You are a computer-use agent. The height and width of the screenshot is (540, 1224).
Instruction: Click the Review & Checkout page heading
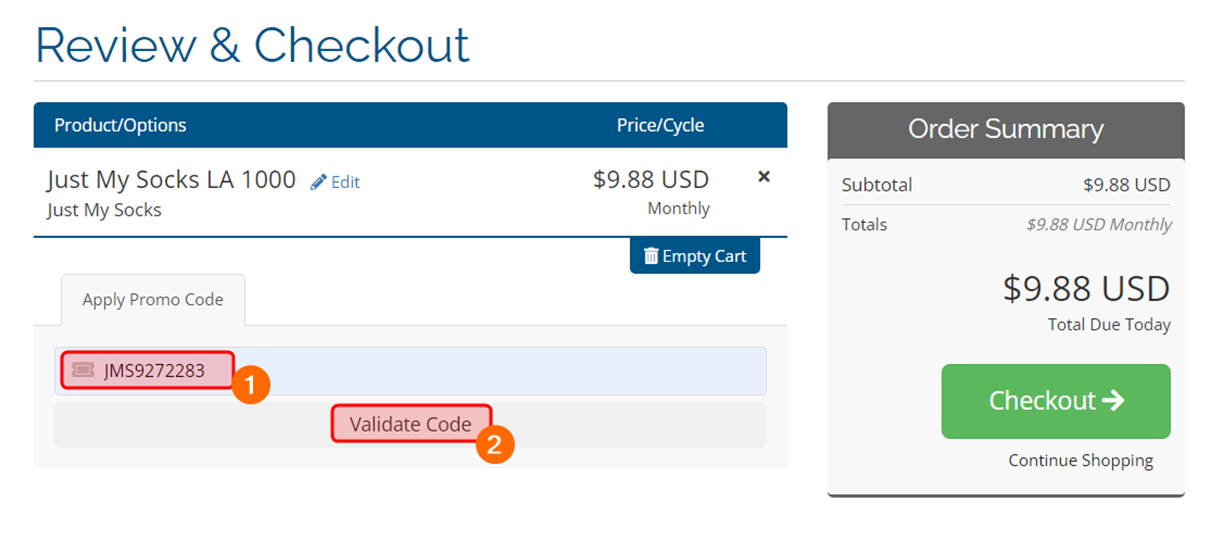252,45
